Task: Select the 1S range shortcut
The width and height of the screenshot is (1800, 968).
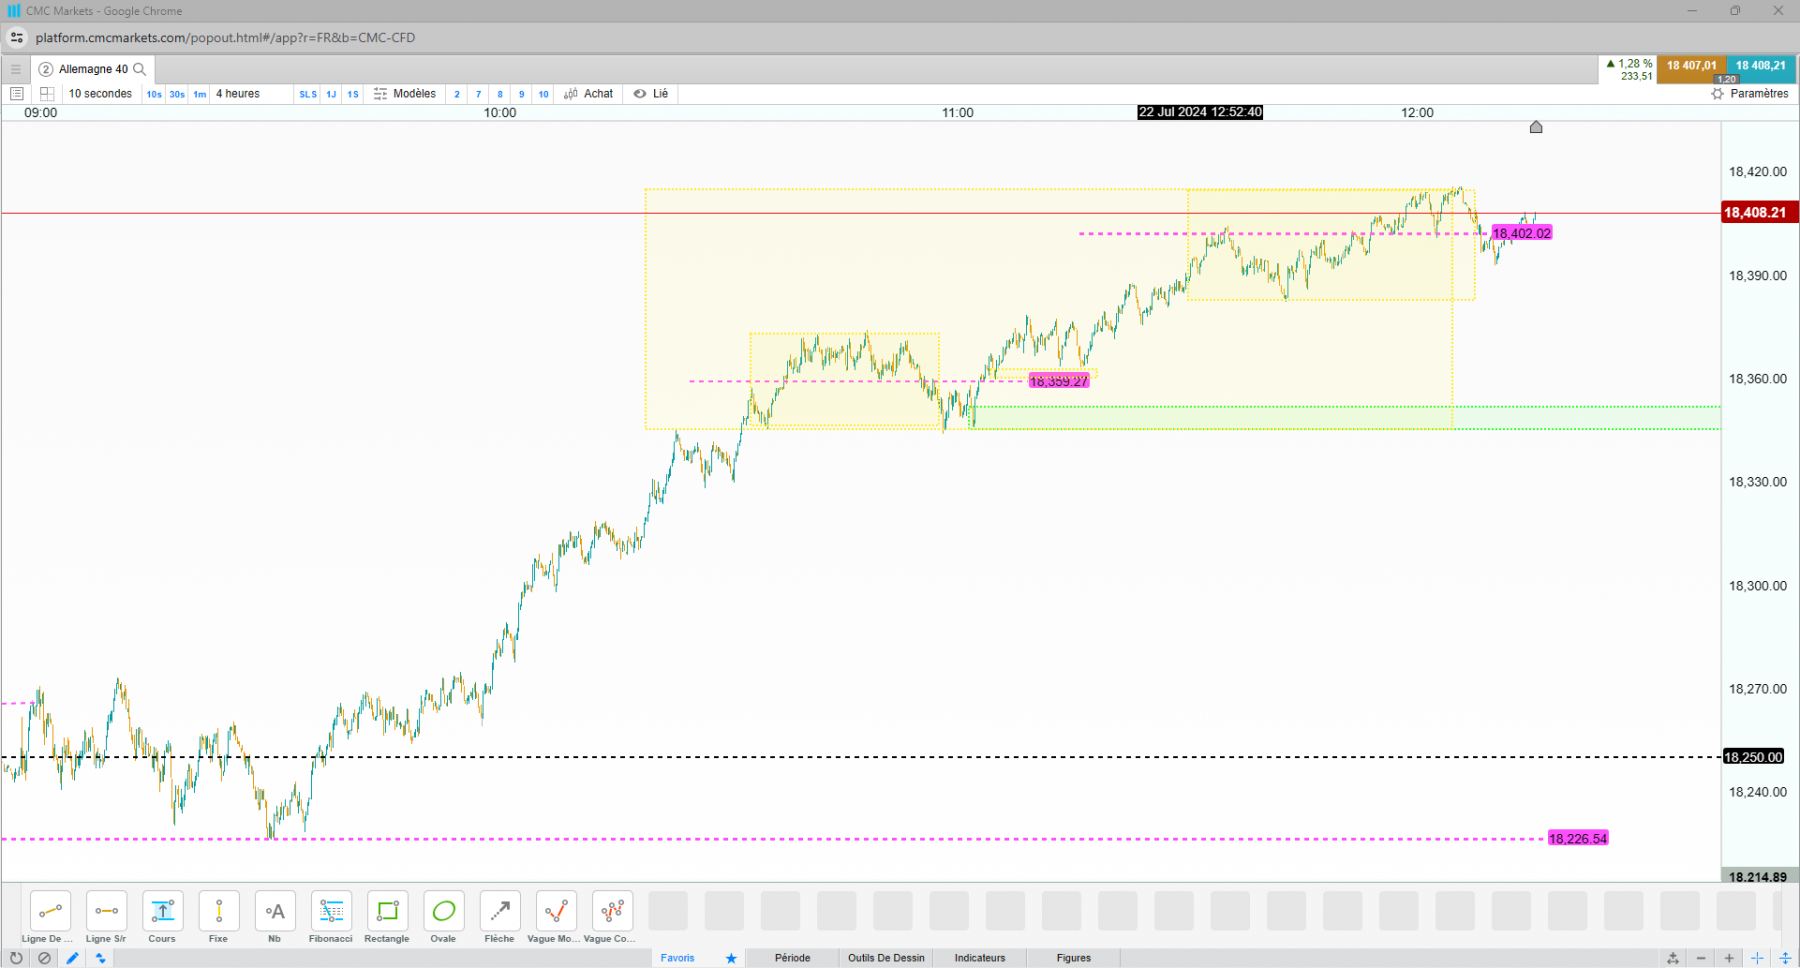Action: pos(353,94)
